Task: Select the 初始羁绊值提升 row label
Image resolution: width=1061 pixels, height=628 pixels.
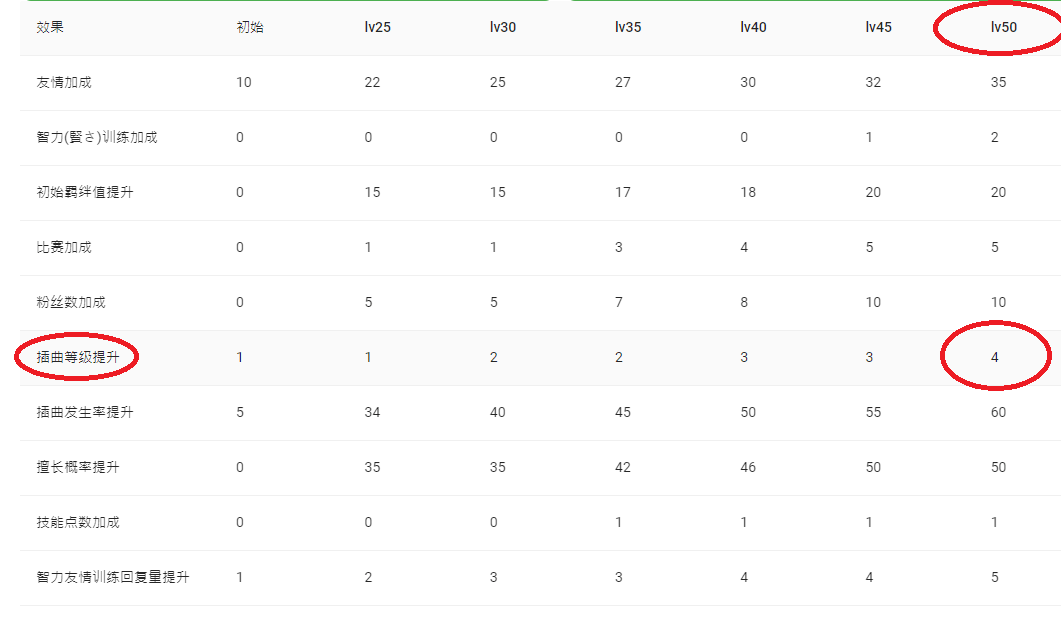Action: tap(84, 192)
